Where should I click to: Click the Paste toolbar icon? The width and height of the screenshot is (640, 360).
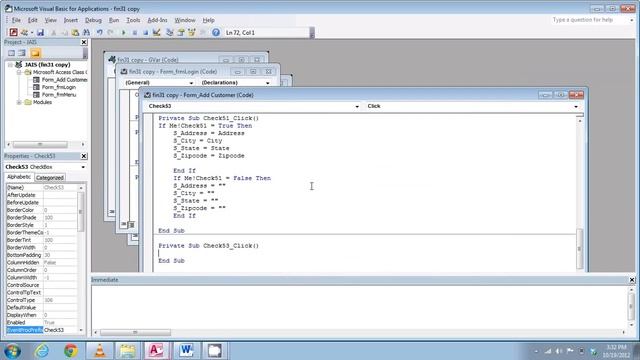(x=75, y=32)
